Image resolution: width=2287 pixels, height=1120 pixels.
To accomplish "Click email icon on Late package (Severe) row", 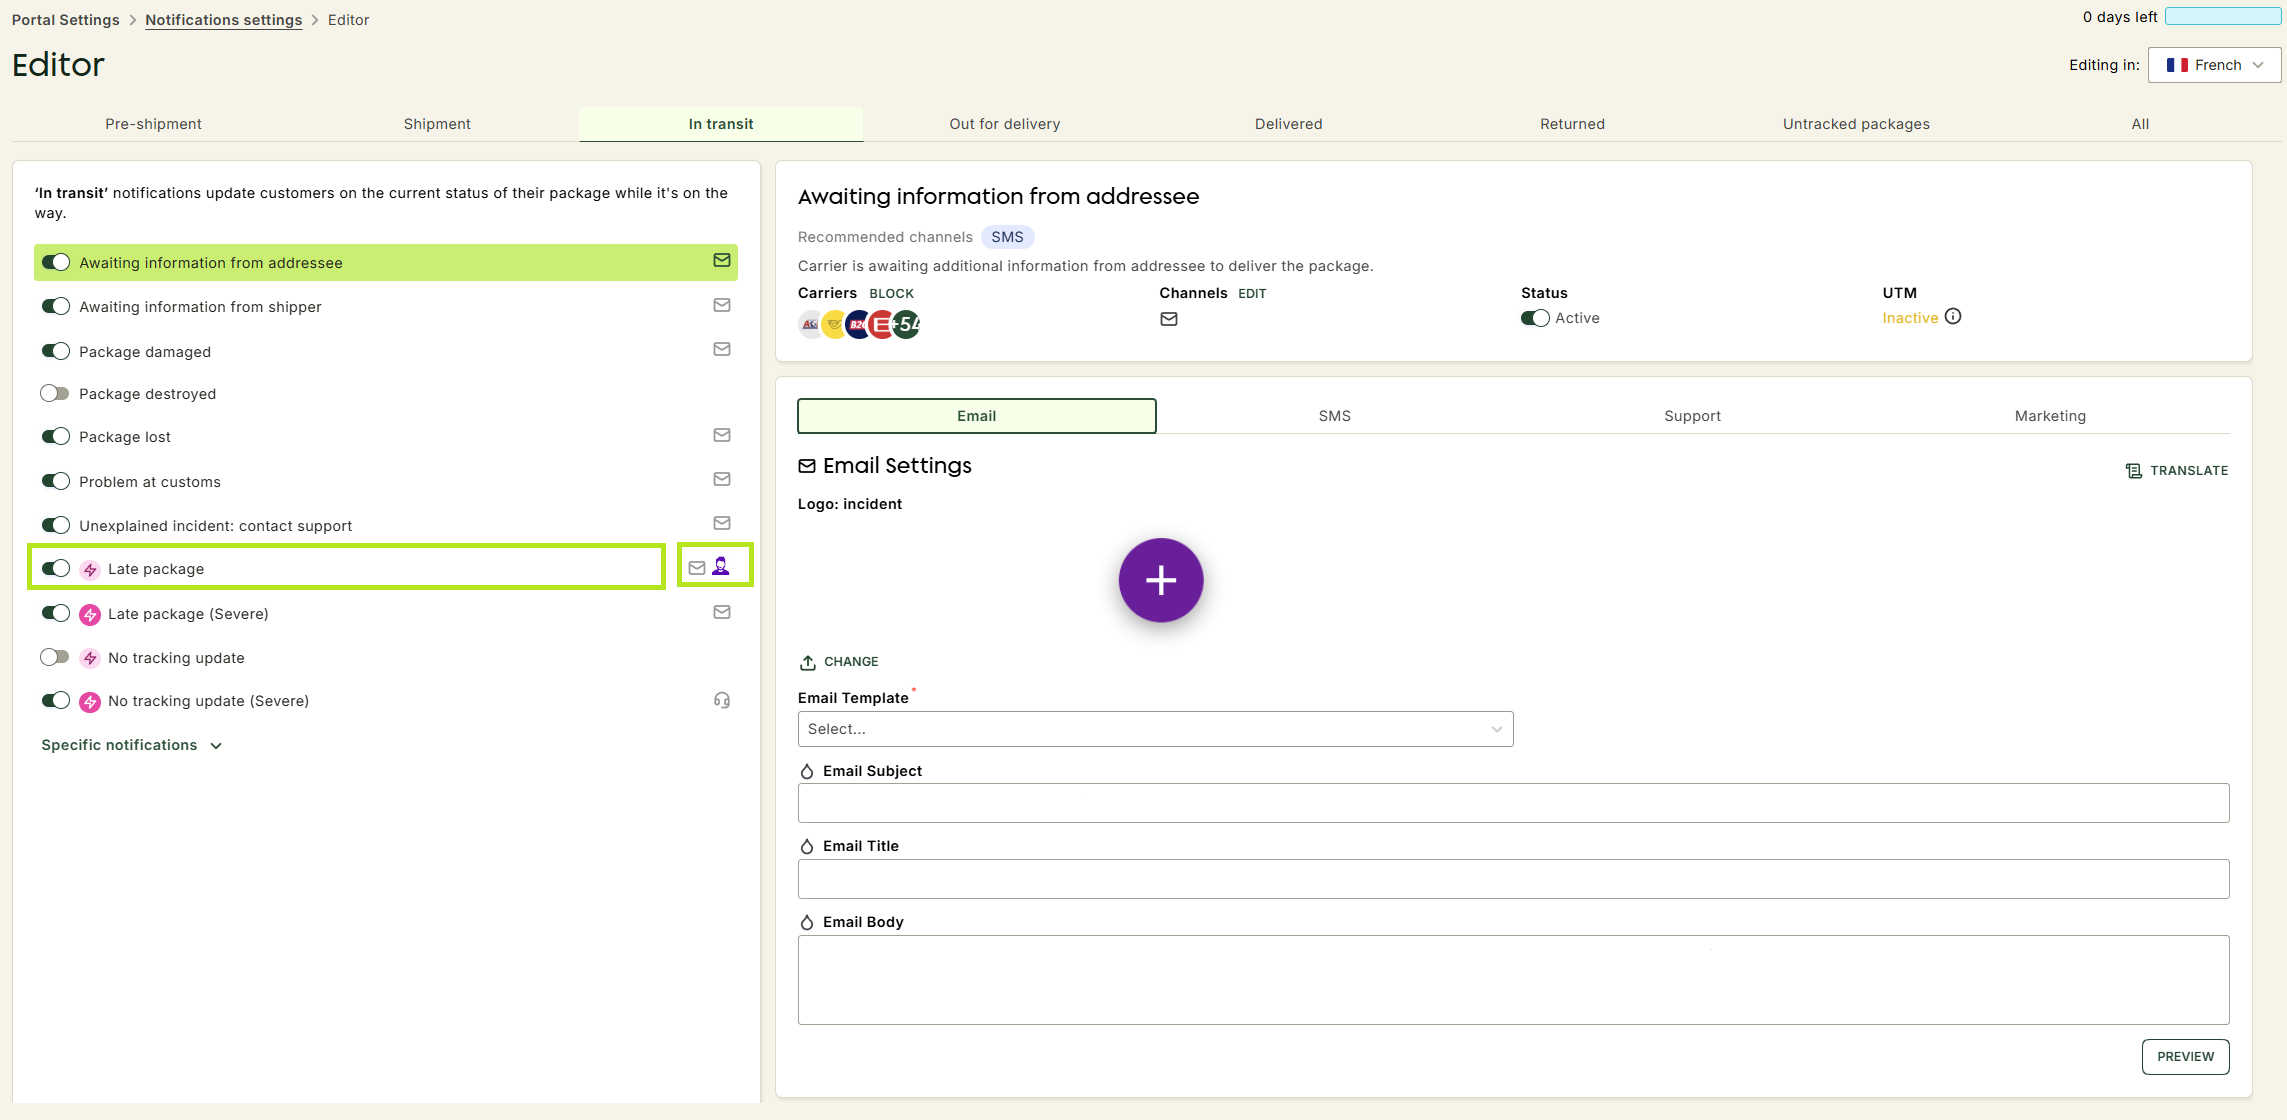I will pos(721,613).
